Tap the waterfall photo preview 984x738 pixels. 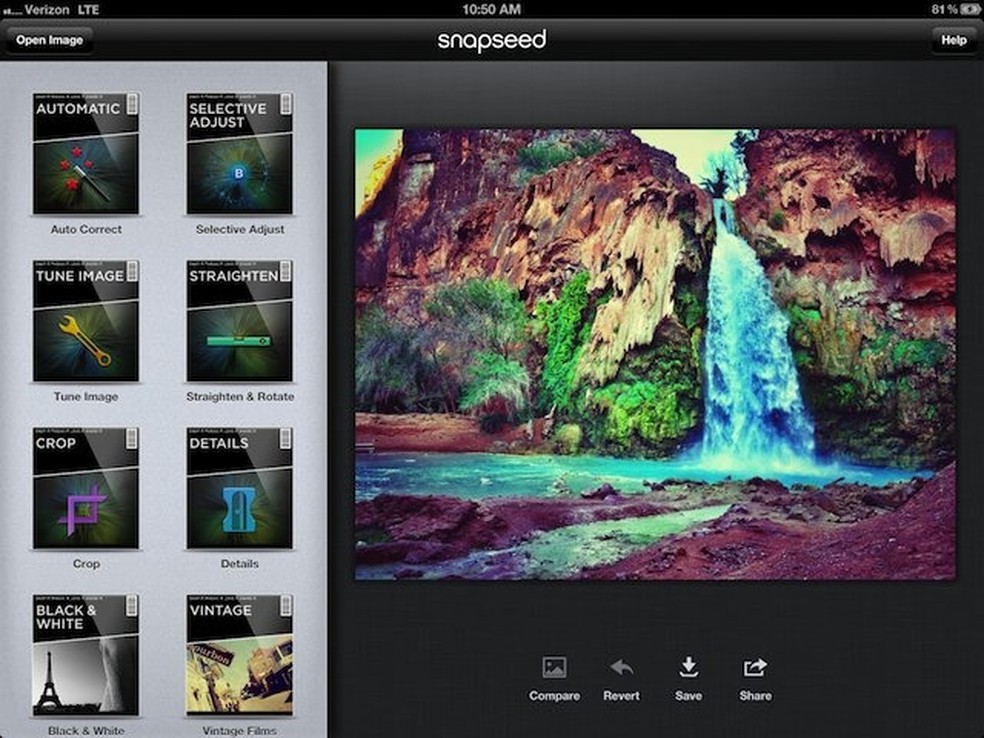click(655, 355)
